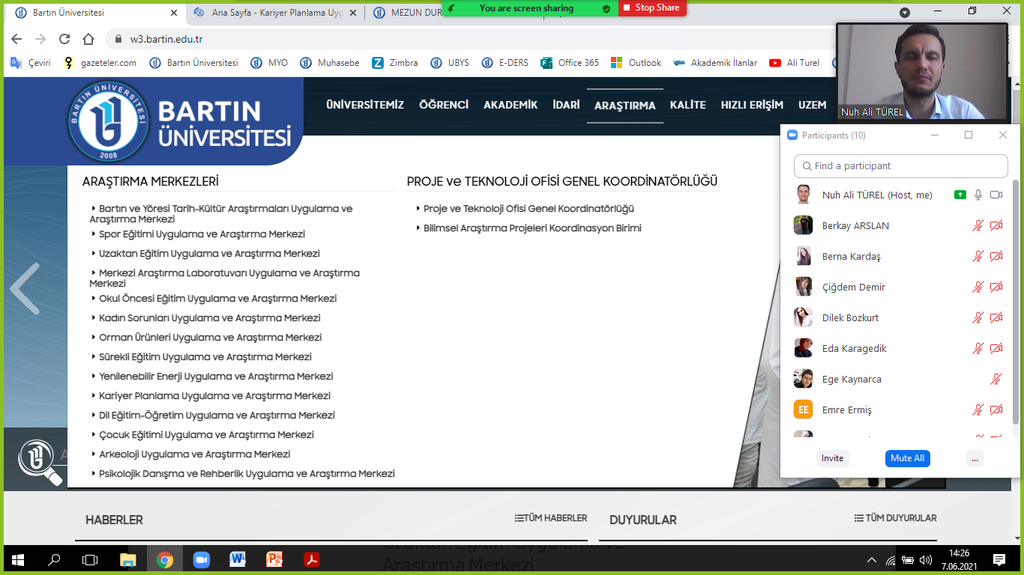The width and height of the screenshot is (1024, 575).
Task: Click the previous slide arrow on banner
Action: [24, 288]
